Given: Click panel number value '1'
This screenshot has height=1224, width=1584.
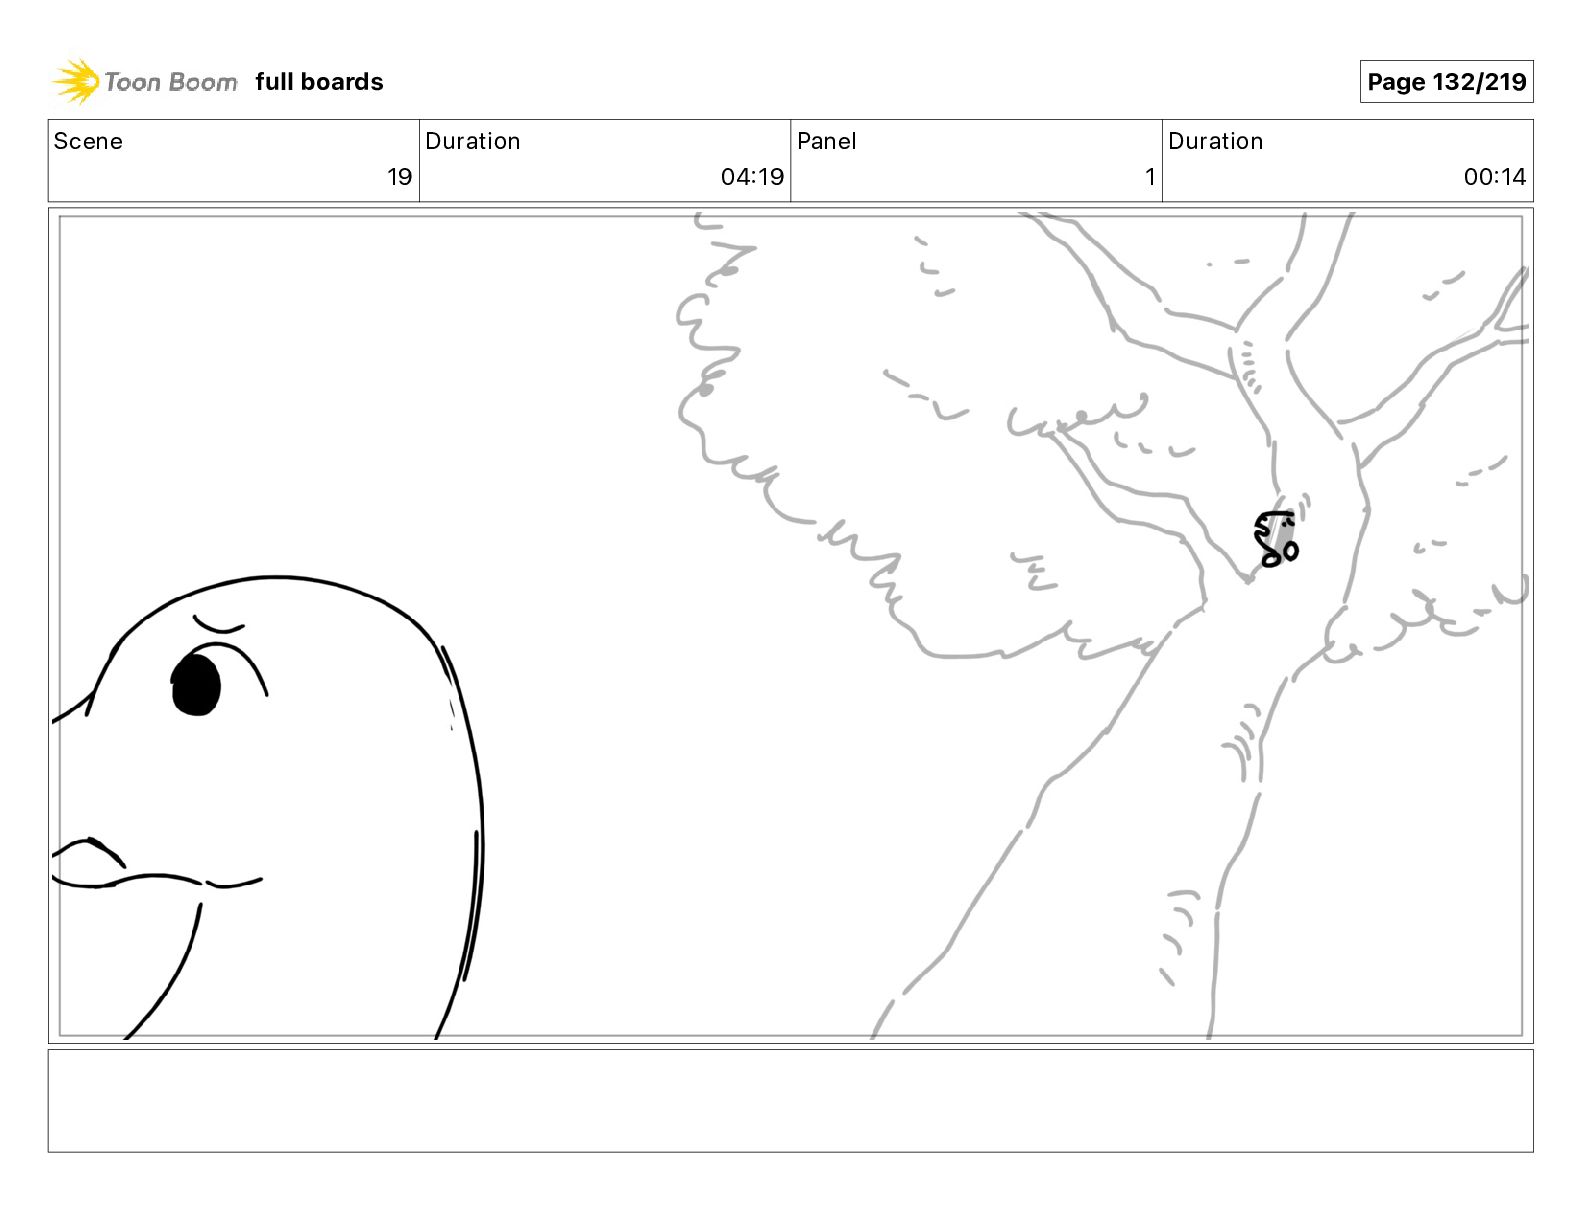Looking at the screenshot, I should pyautogui.click(x=1150, y=177).
